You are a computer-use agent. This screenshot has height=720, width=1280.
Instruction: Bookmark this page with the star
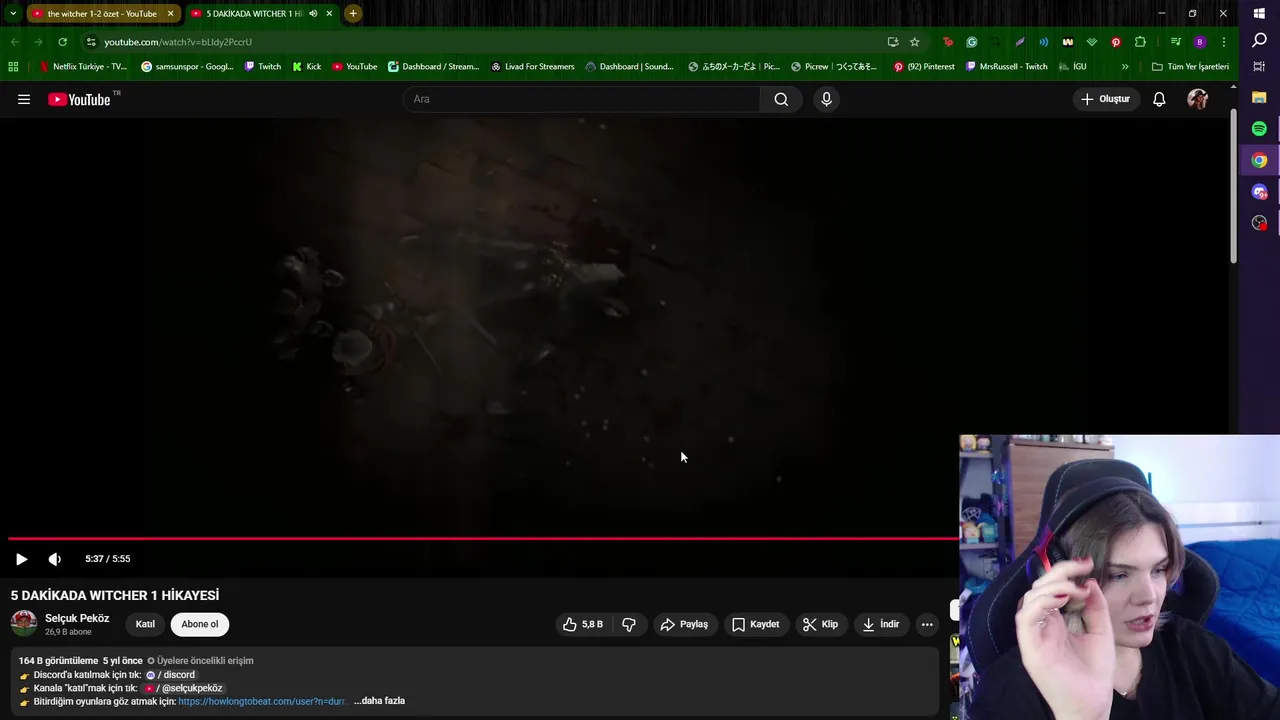[914, 42]
